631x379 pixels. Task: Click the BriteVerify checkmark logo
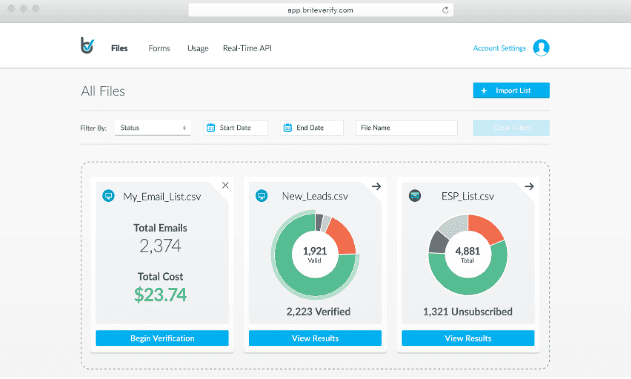pyautogui.click(x=87, y=46)
